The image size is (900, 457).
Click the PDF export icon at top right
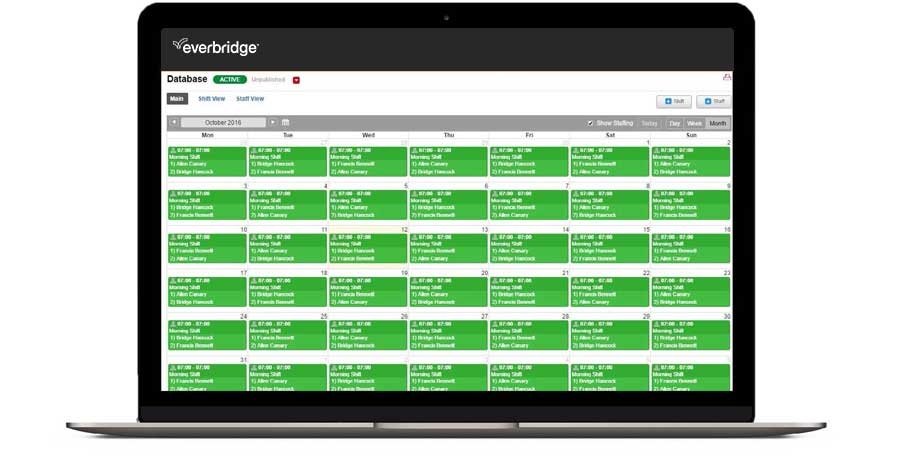[726, 78]
